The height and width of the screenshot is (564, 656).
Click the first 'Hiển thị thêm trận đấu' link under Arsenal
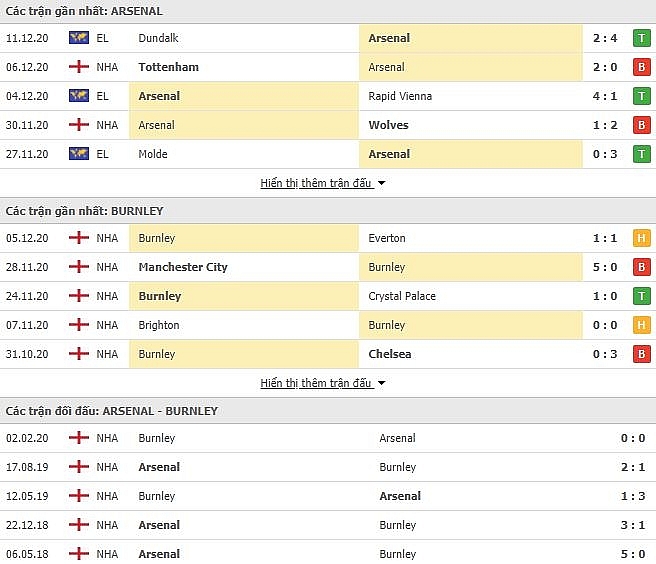316,184
